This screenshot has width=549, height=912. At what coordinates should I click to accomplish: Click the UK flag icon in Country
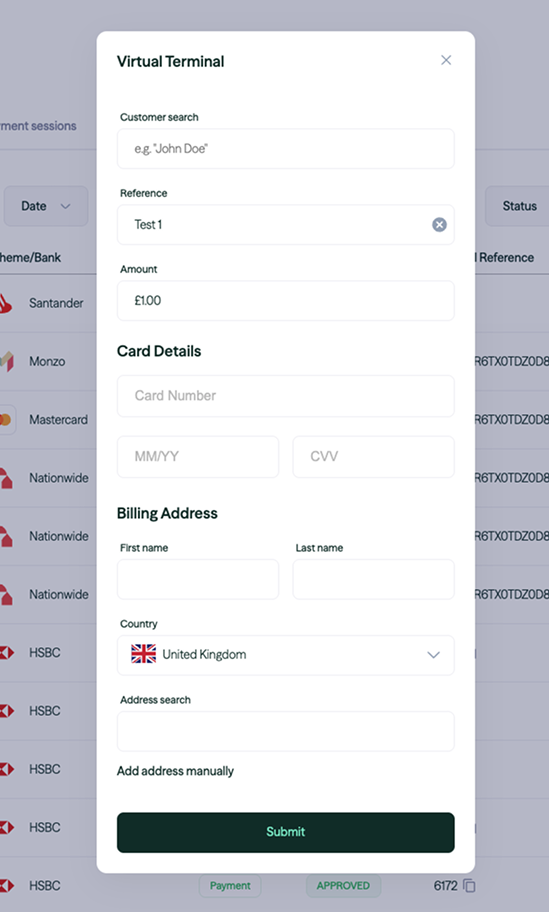144,654
